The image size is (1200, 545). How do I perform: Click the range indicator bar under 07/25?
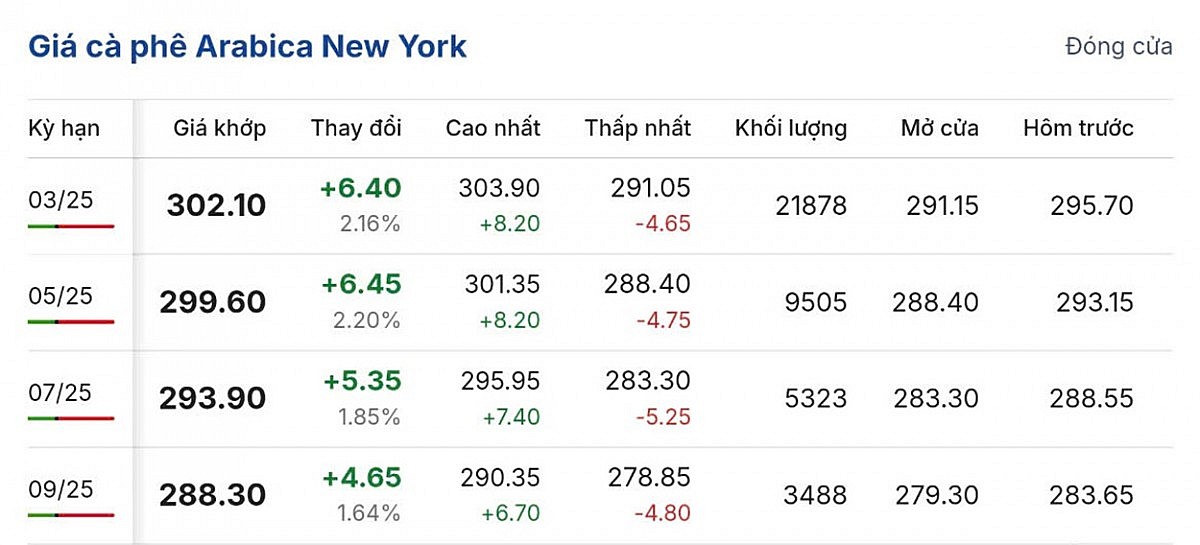tap(71, 418)
